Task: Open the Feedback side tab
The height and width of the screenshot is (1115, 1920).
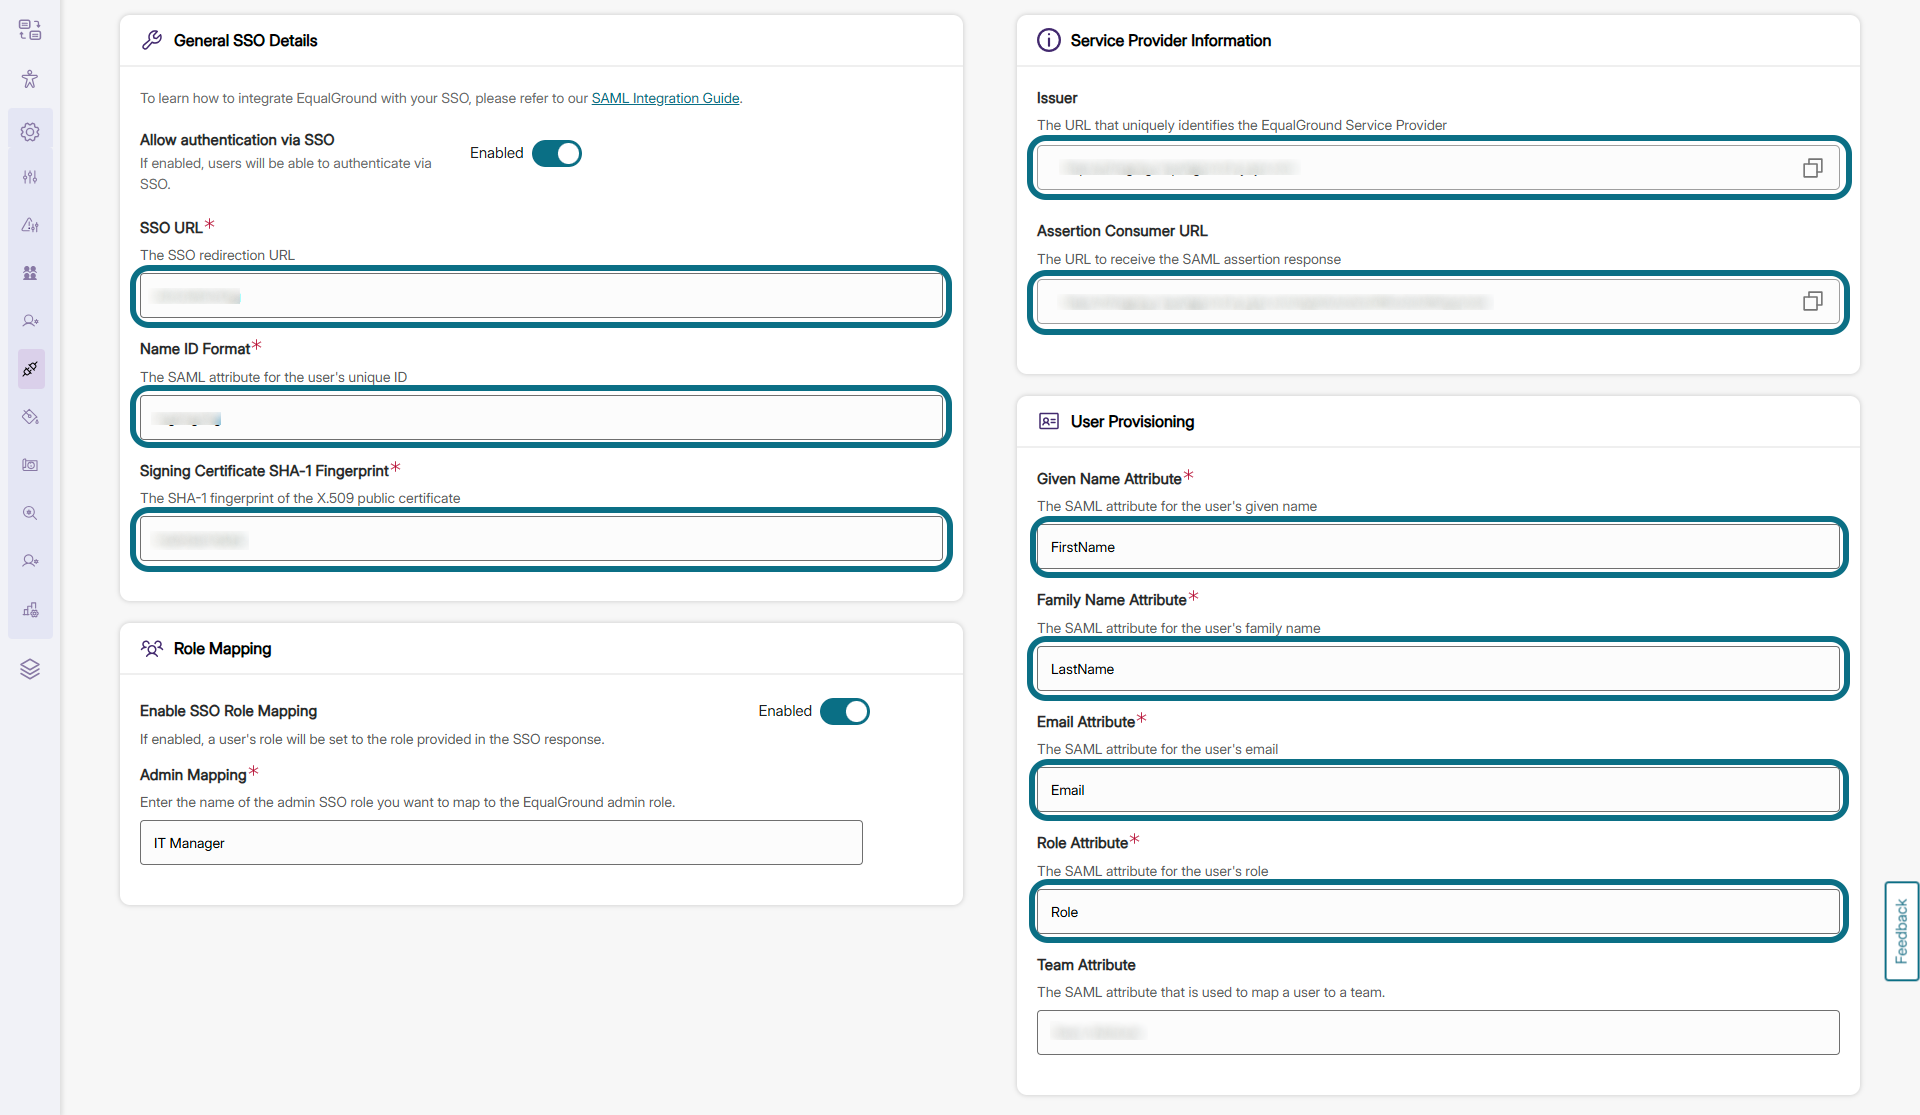Action: (1901, 931)
